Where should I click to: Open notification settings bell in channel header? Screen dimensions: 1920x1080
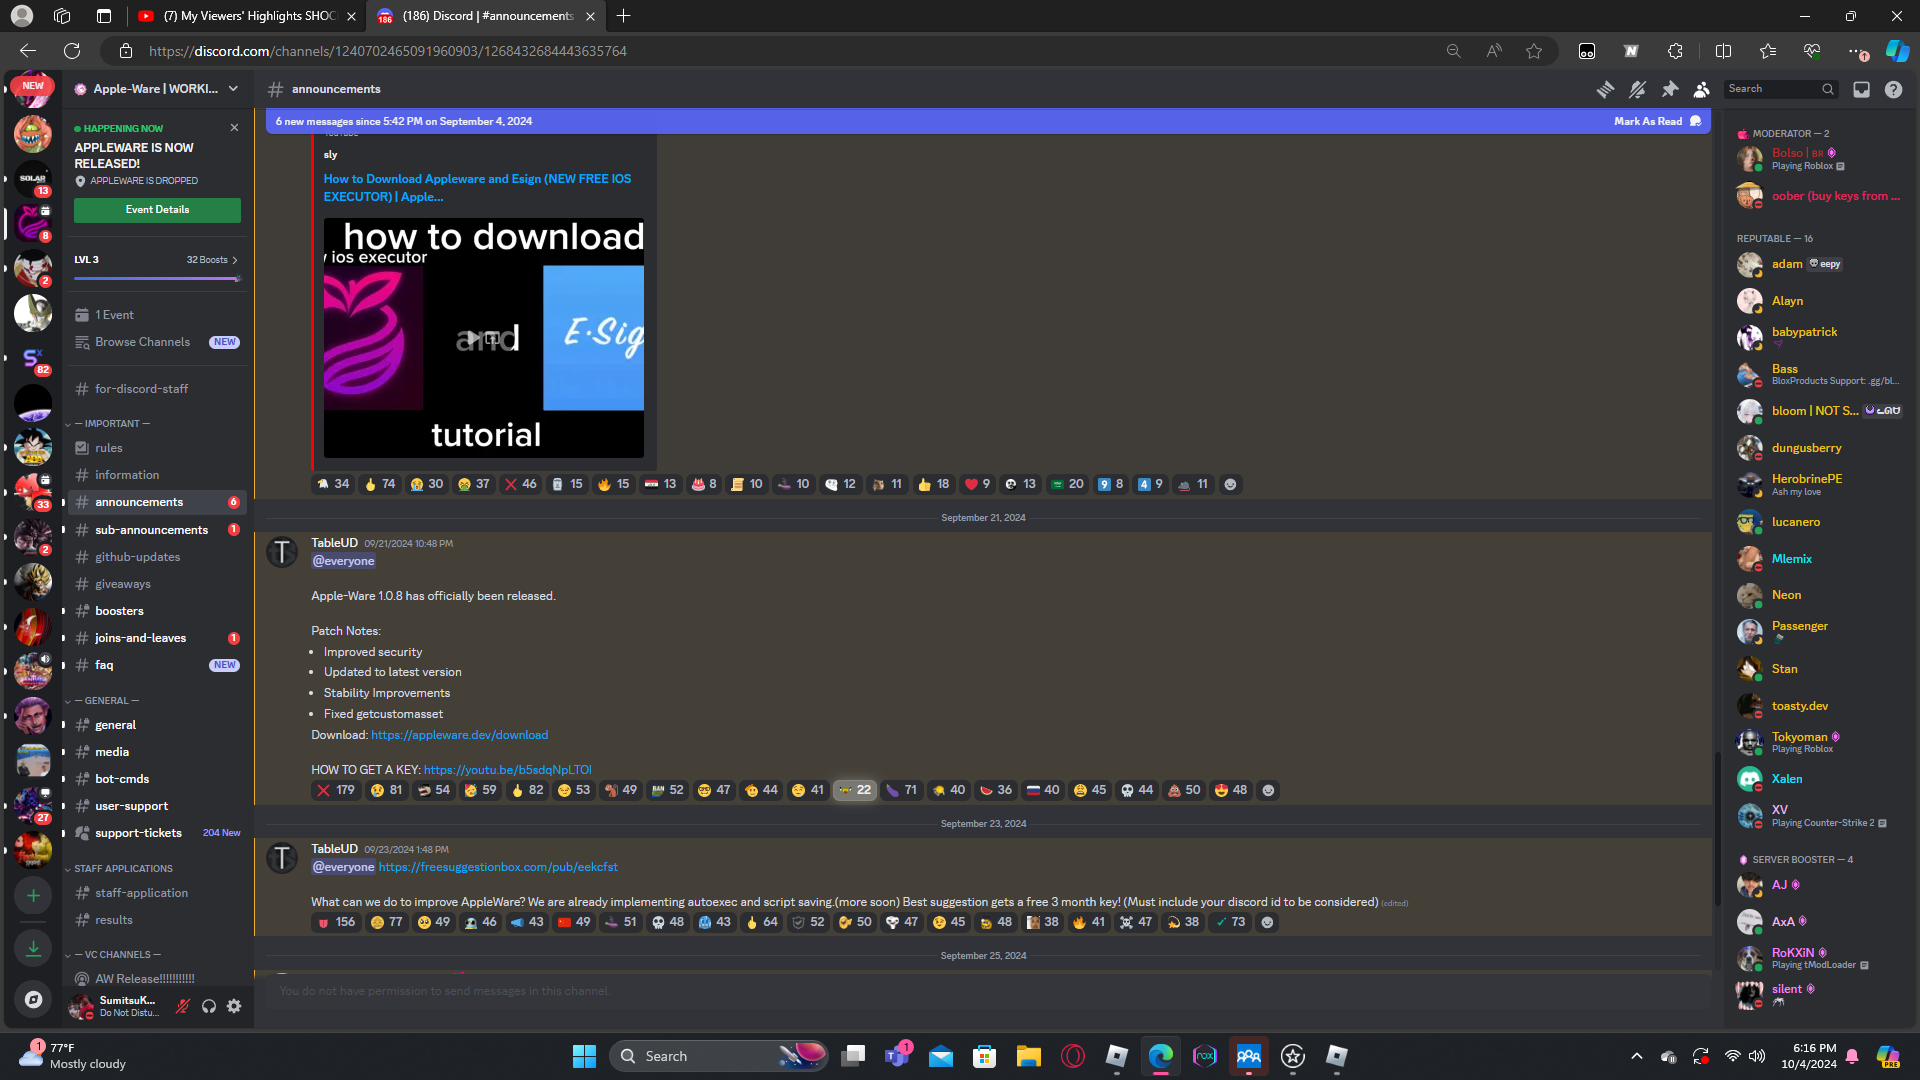(1637, 90)
